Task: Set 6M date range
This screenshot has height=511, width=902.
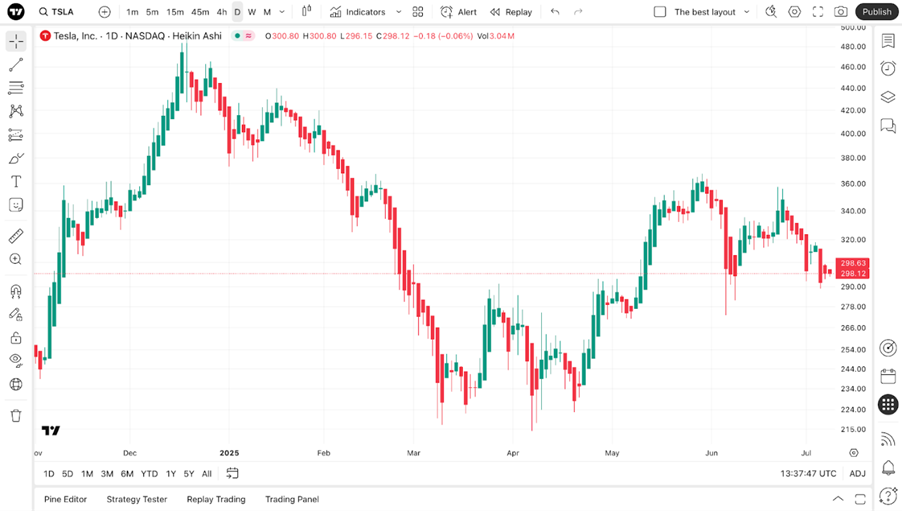Action: click(127, 474)
